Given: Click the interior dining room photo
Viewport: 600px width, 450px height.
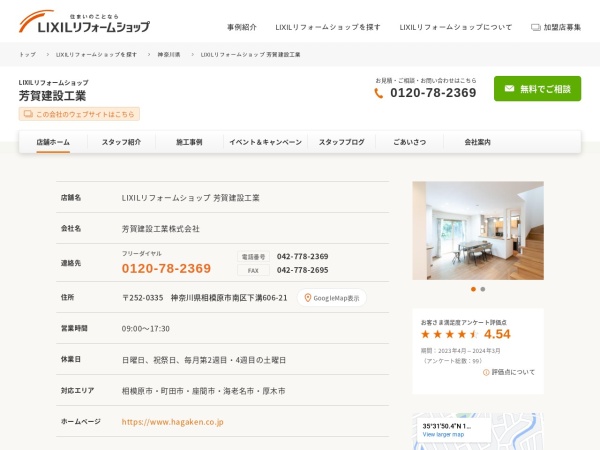Looking at the screenshot, I should (478, 230).
